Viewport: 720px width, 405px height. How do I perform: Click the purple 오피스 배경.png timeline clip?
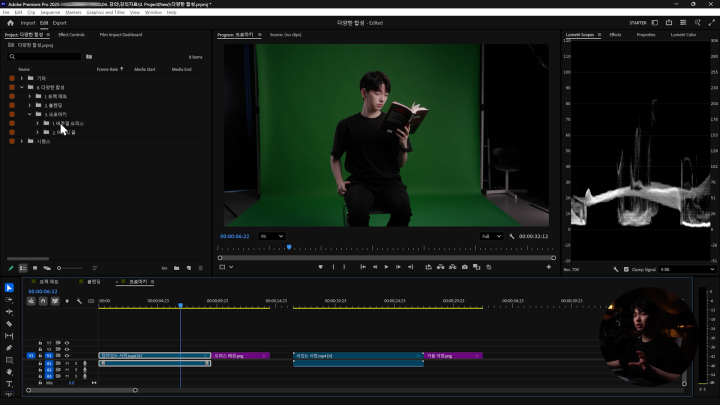(x=240, y=355)
